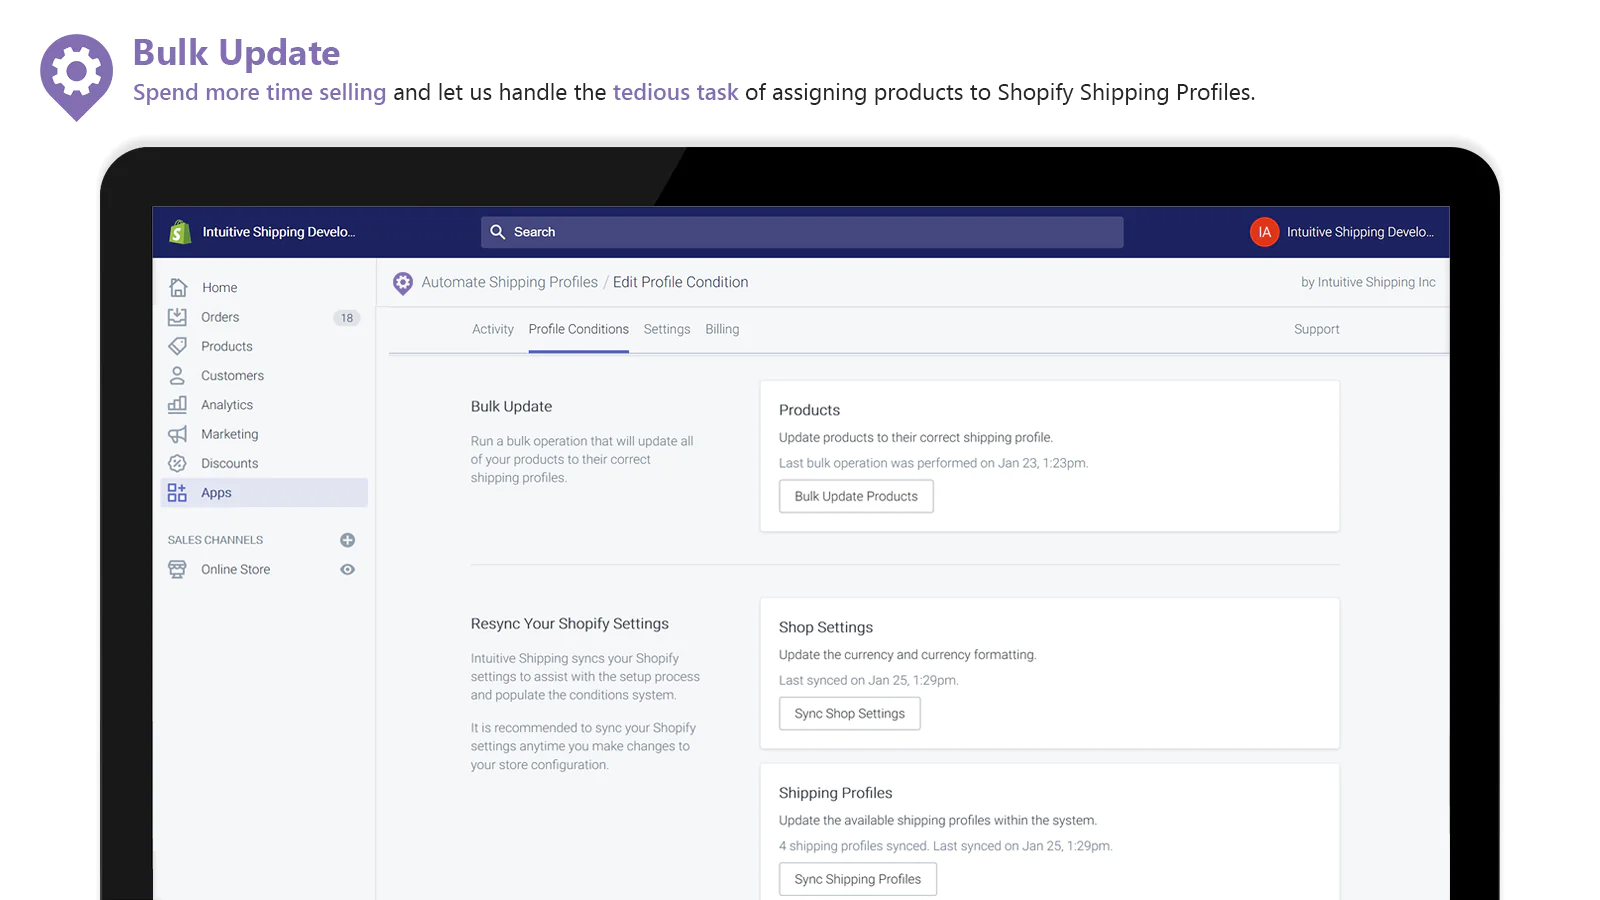Image resolution: width=1600 pixels, height=900 pixels.
Task: Open the IA account menu
Action: click(1264, 232)
